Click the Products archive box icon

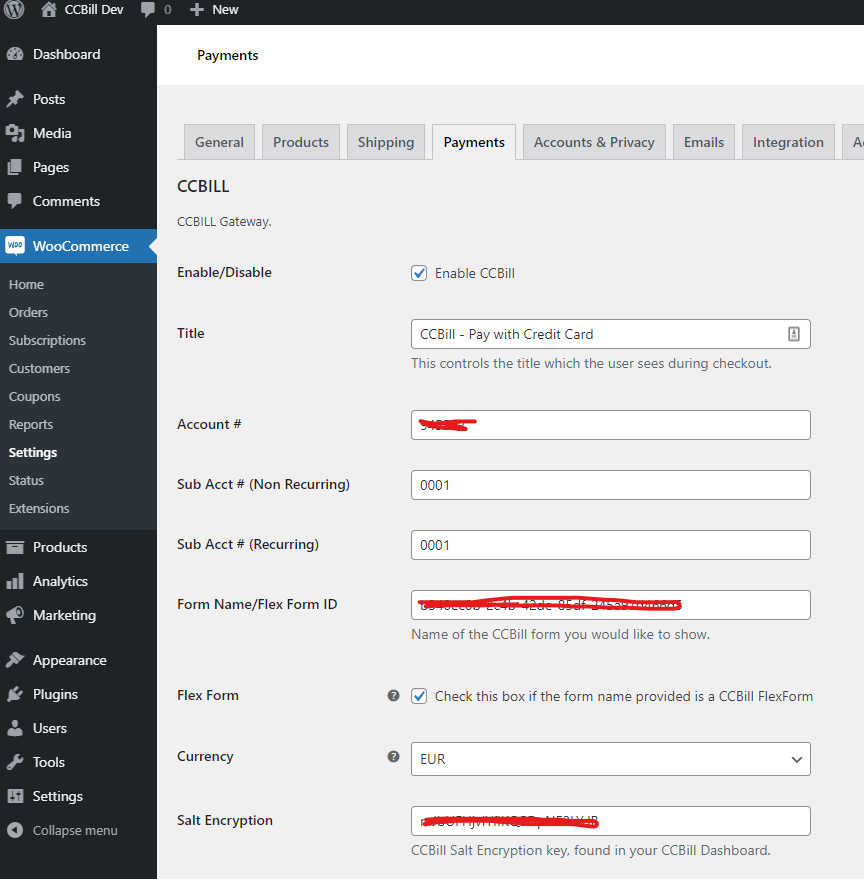[15, 547]
